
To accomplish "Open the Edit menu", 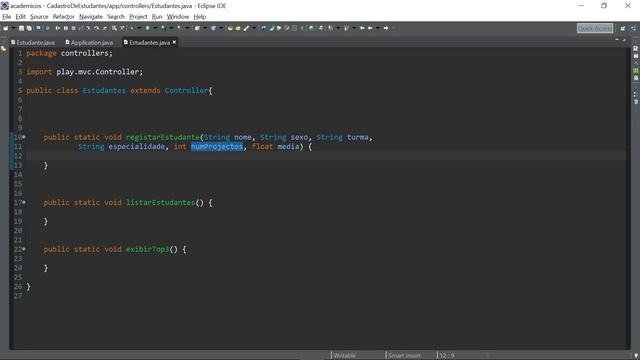I will pyautogui.click(x=20, y=17).
